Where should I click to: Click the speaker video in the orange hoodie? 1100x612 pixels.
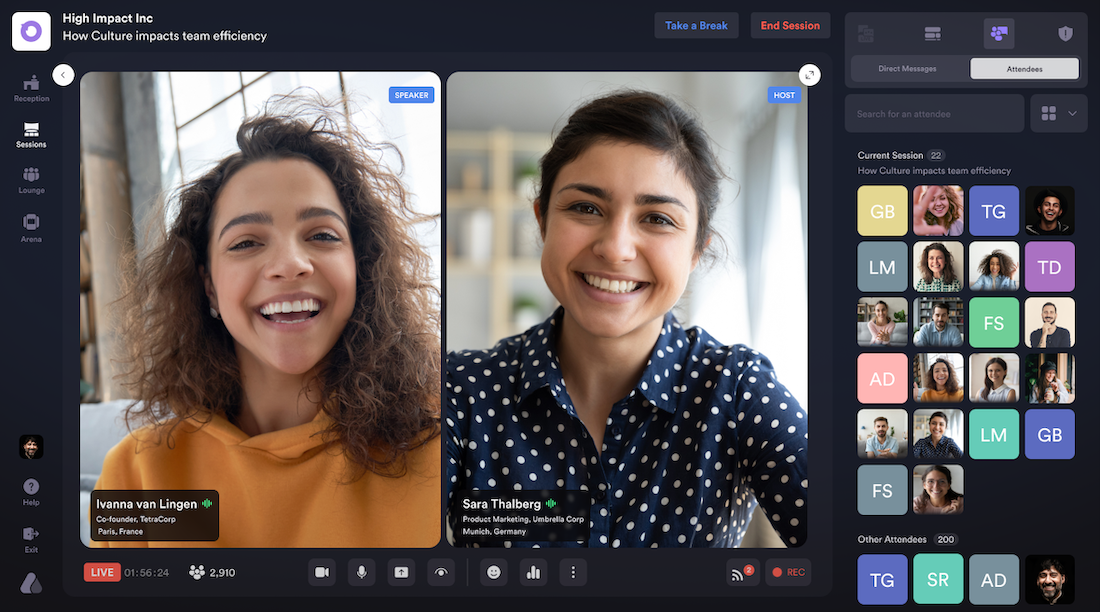[260, 310]
